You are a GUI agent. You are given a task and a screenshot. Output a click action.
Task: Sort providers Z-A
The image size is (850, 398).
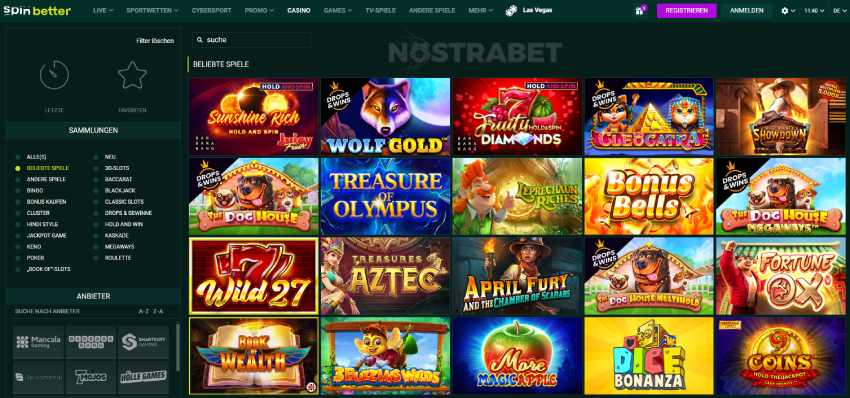click(158, 311)
